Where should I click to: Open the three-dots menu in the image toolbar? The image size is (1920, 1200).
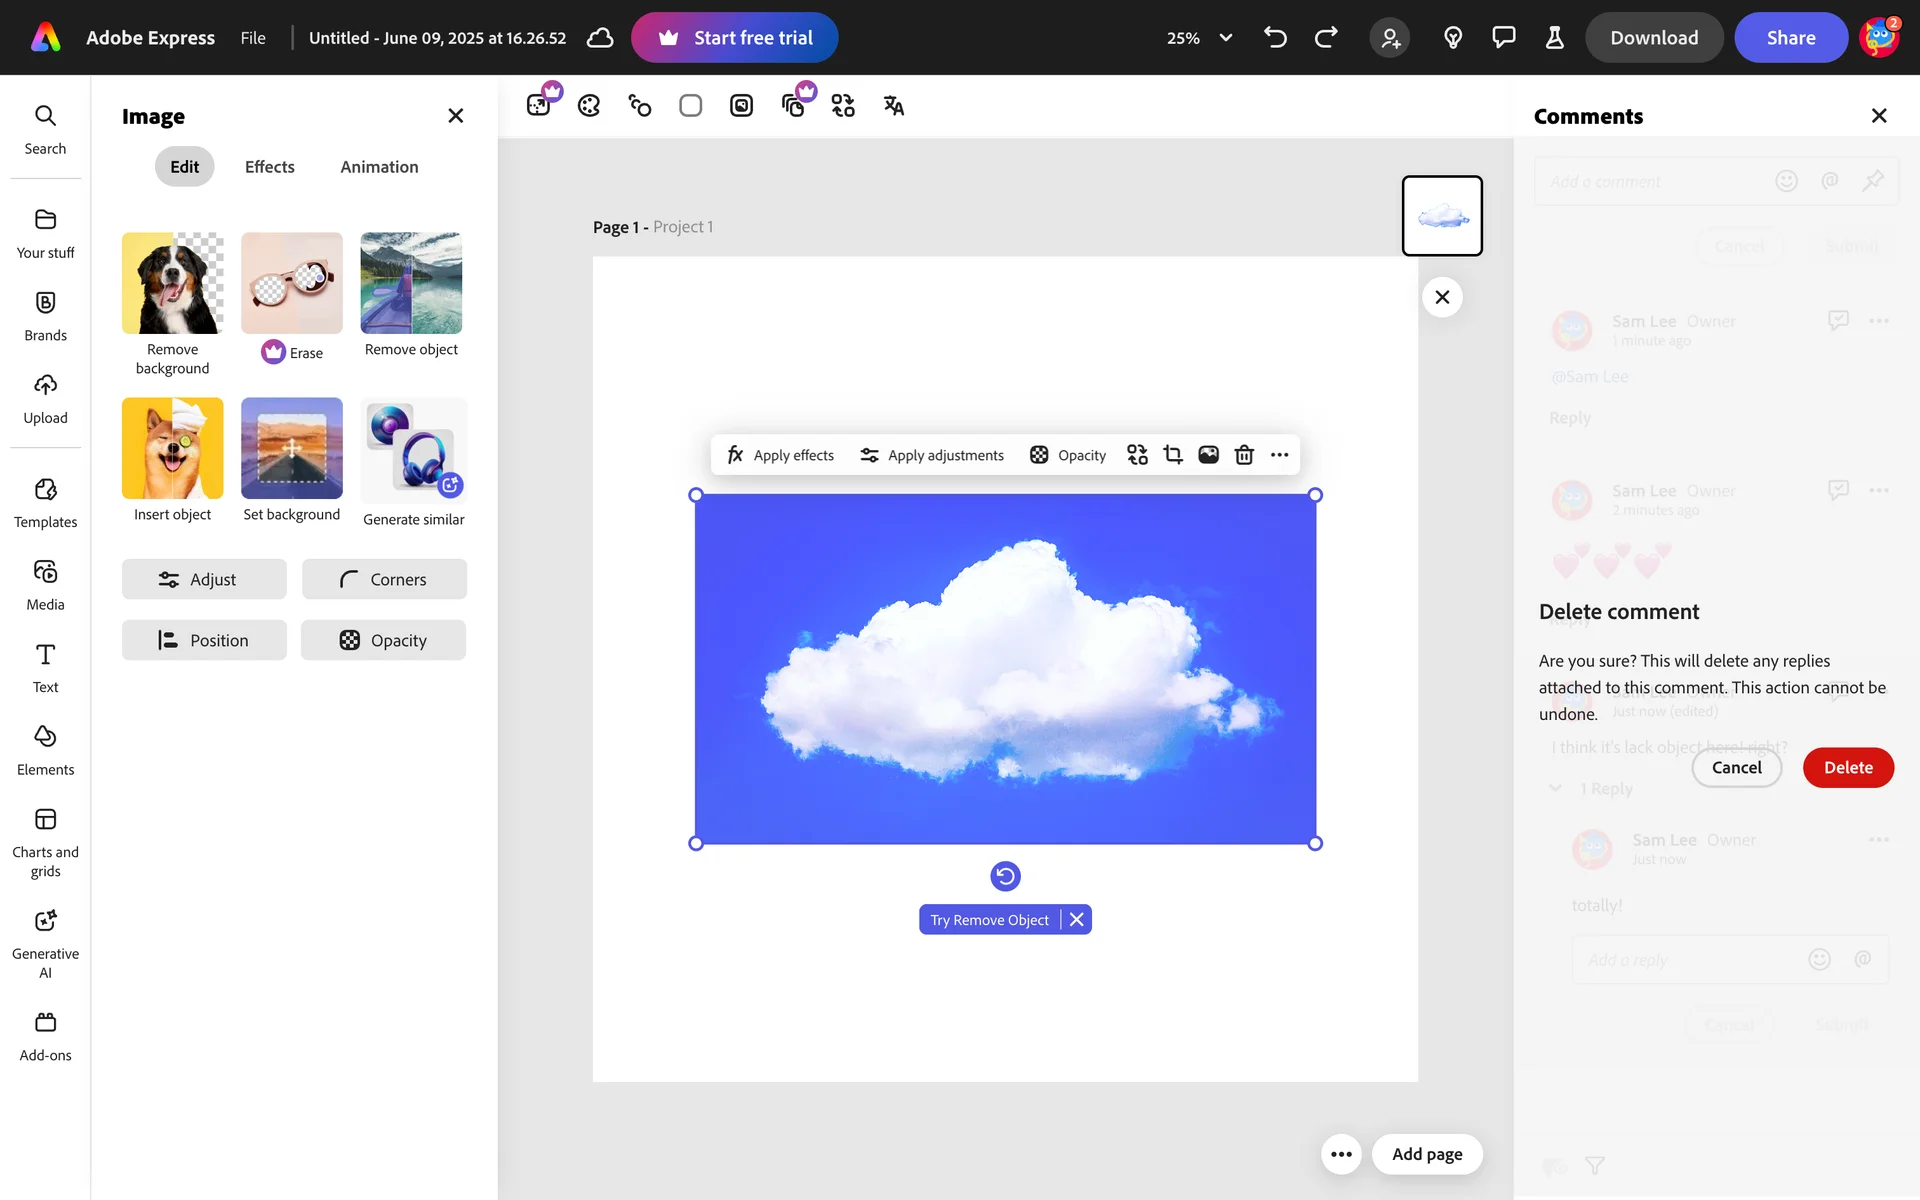click(1279, 455)
